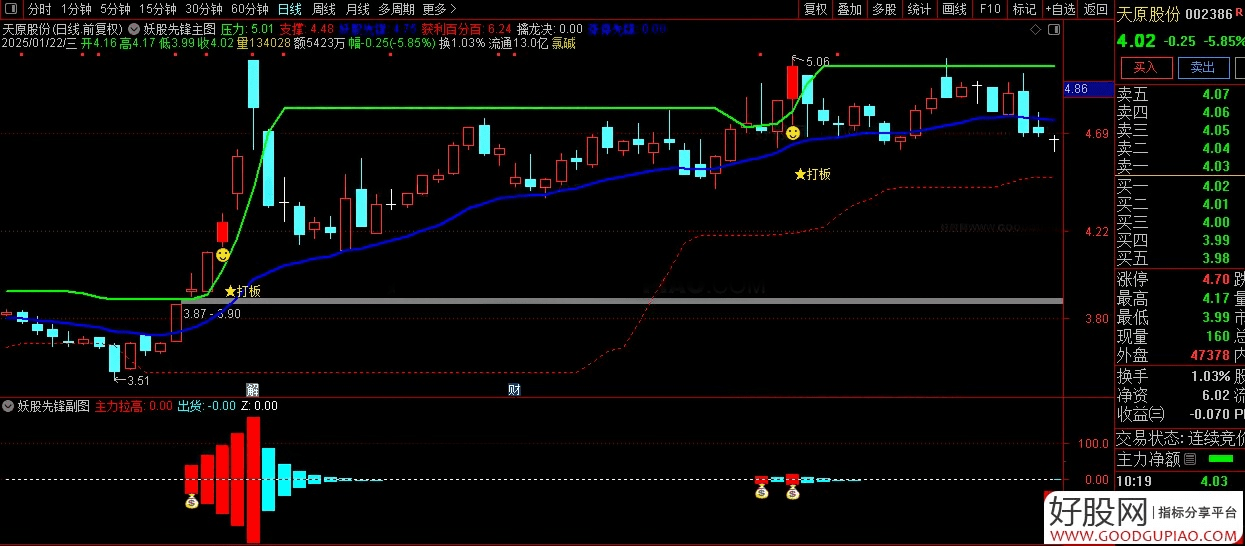Select the 30分钟 period tab

pyautogui.click(x=203, y=9)
